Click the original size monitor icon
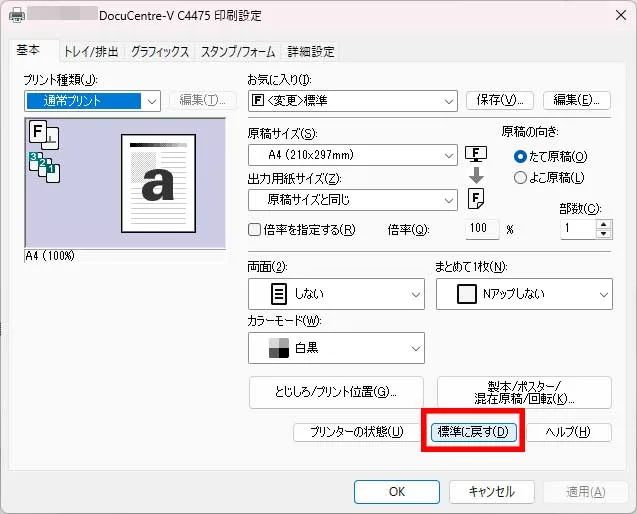The image size is (637, 514). click(477, 155)
